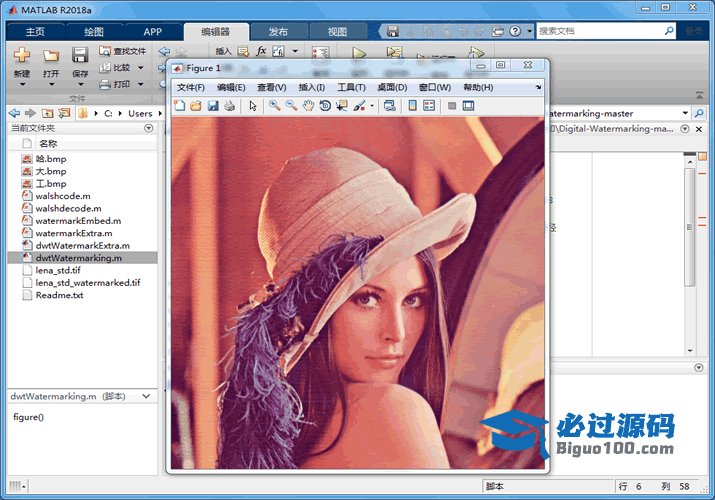
Task: Switch to the 主页 tab
Action: [35, 31]
